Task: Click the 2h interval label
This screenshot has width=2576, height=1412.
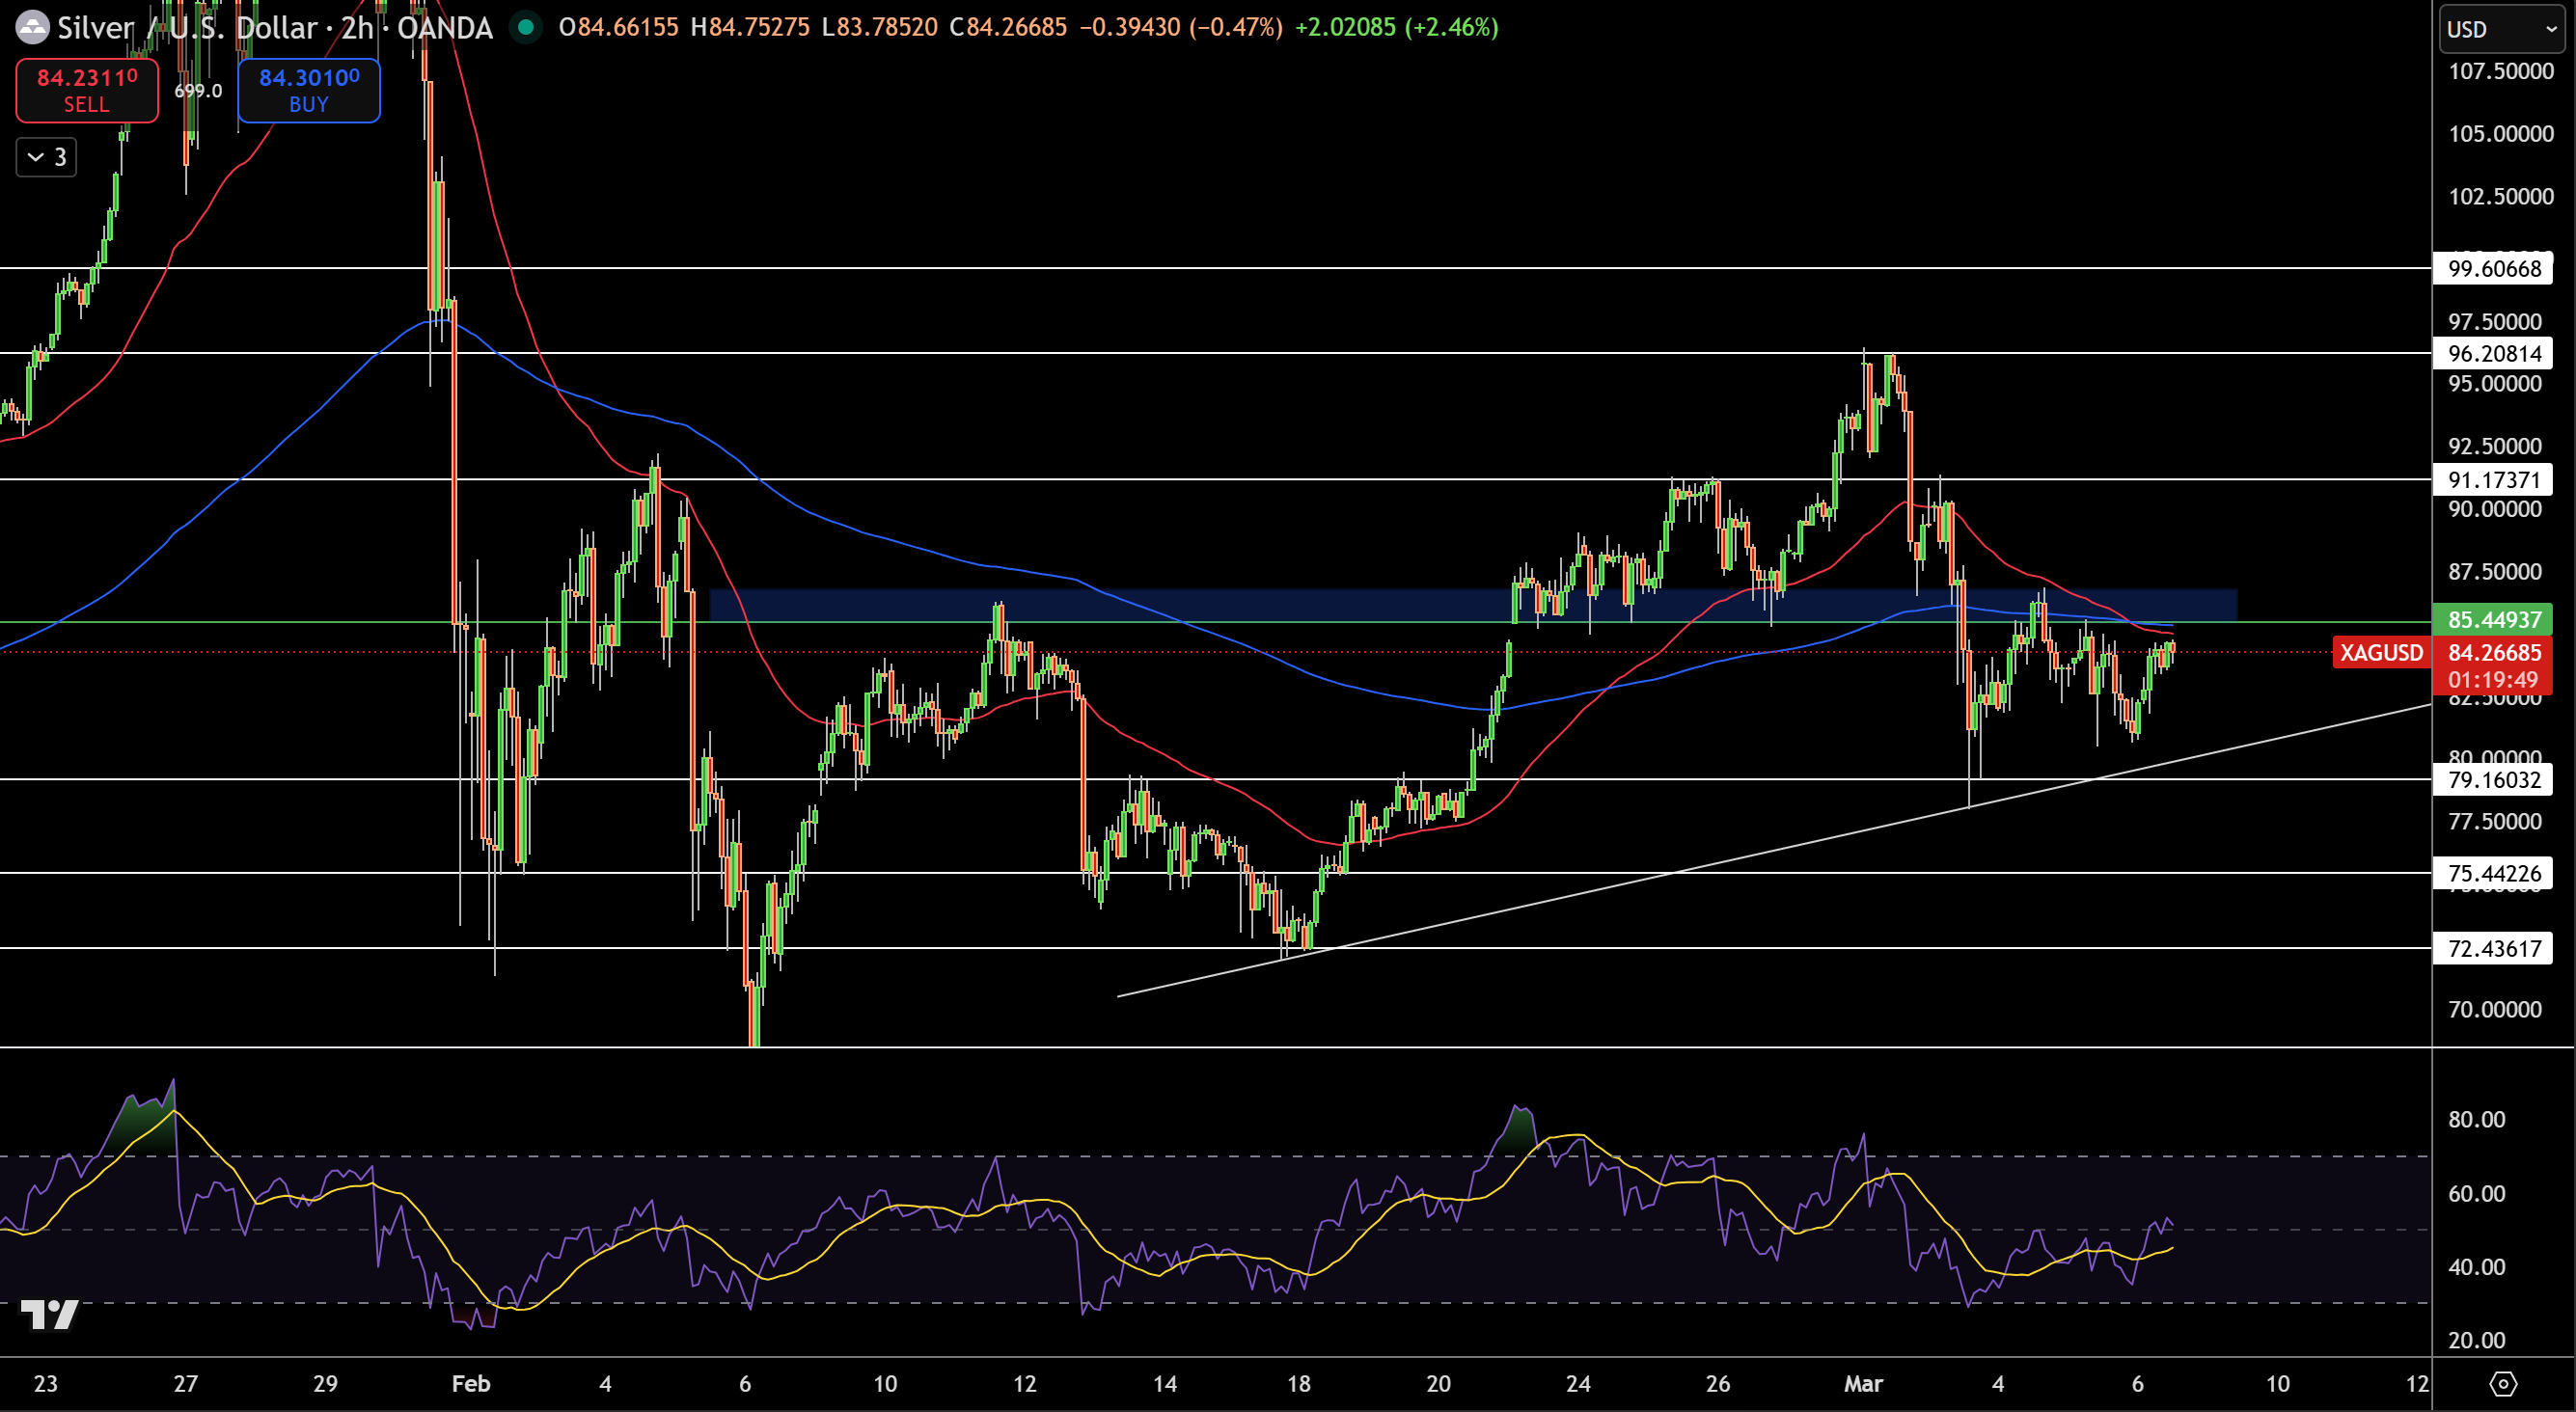Action: click(x=357, y=27)
